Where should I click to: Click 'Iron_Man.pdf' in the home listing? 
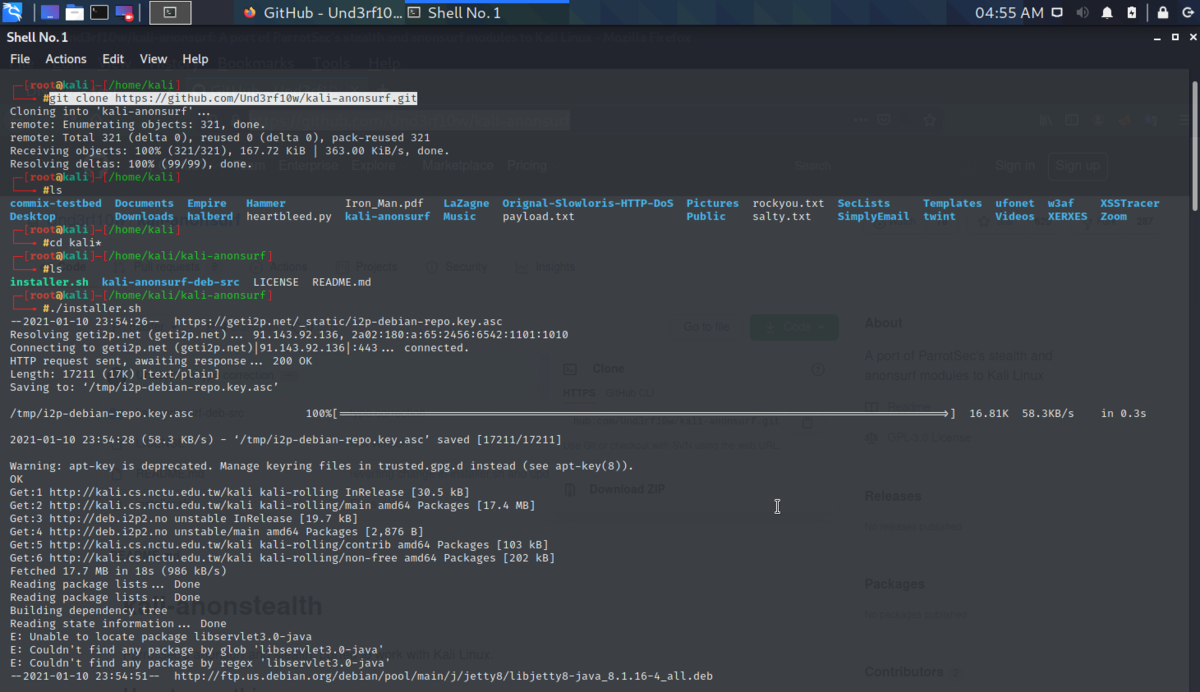click(384, 203)
